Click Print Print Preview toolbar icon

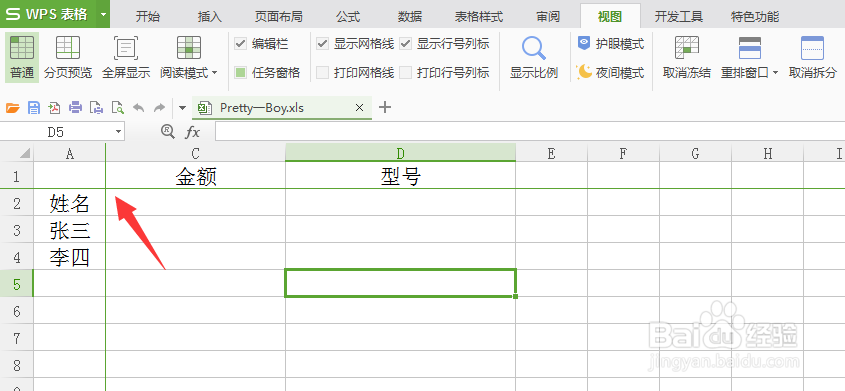click(x=96, y=108)
